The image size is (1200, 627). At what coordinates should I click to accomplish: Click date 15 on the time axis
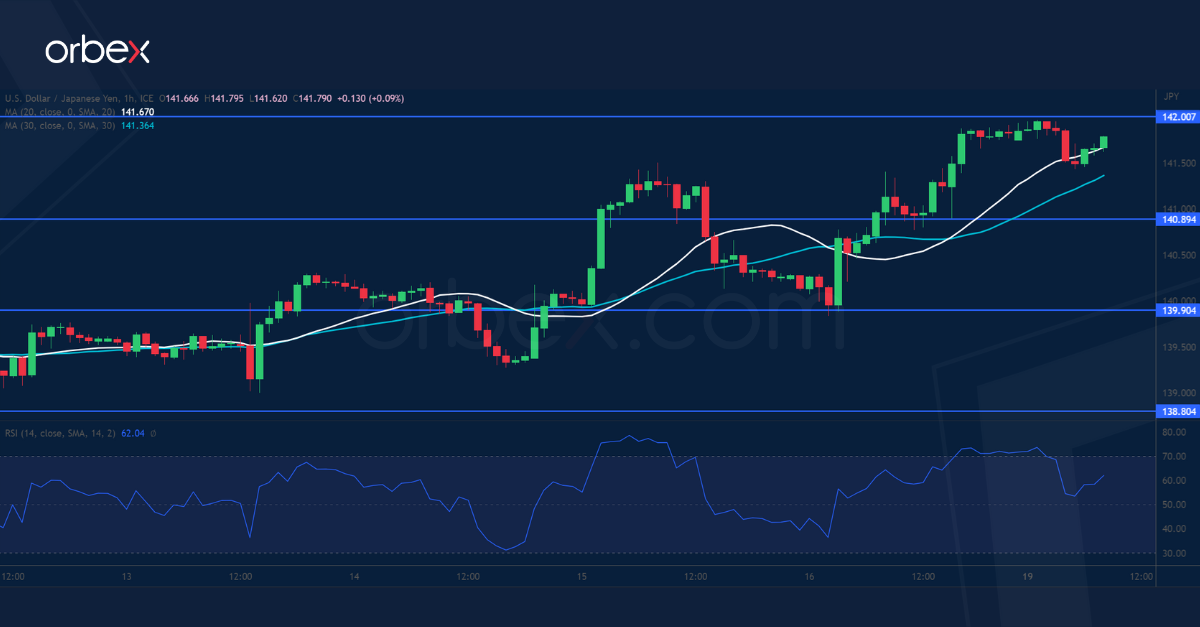click(x=581, y=577)
